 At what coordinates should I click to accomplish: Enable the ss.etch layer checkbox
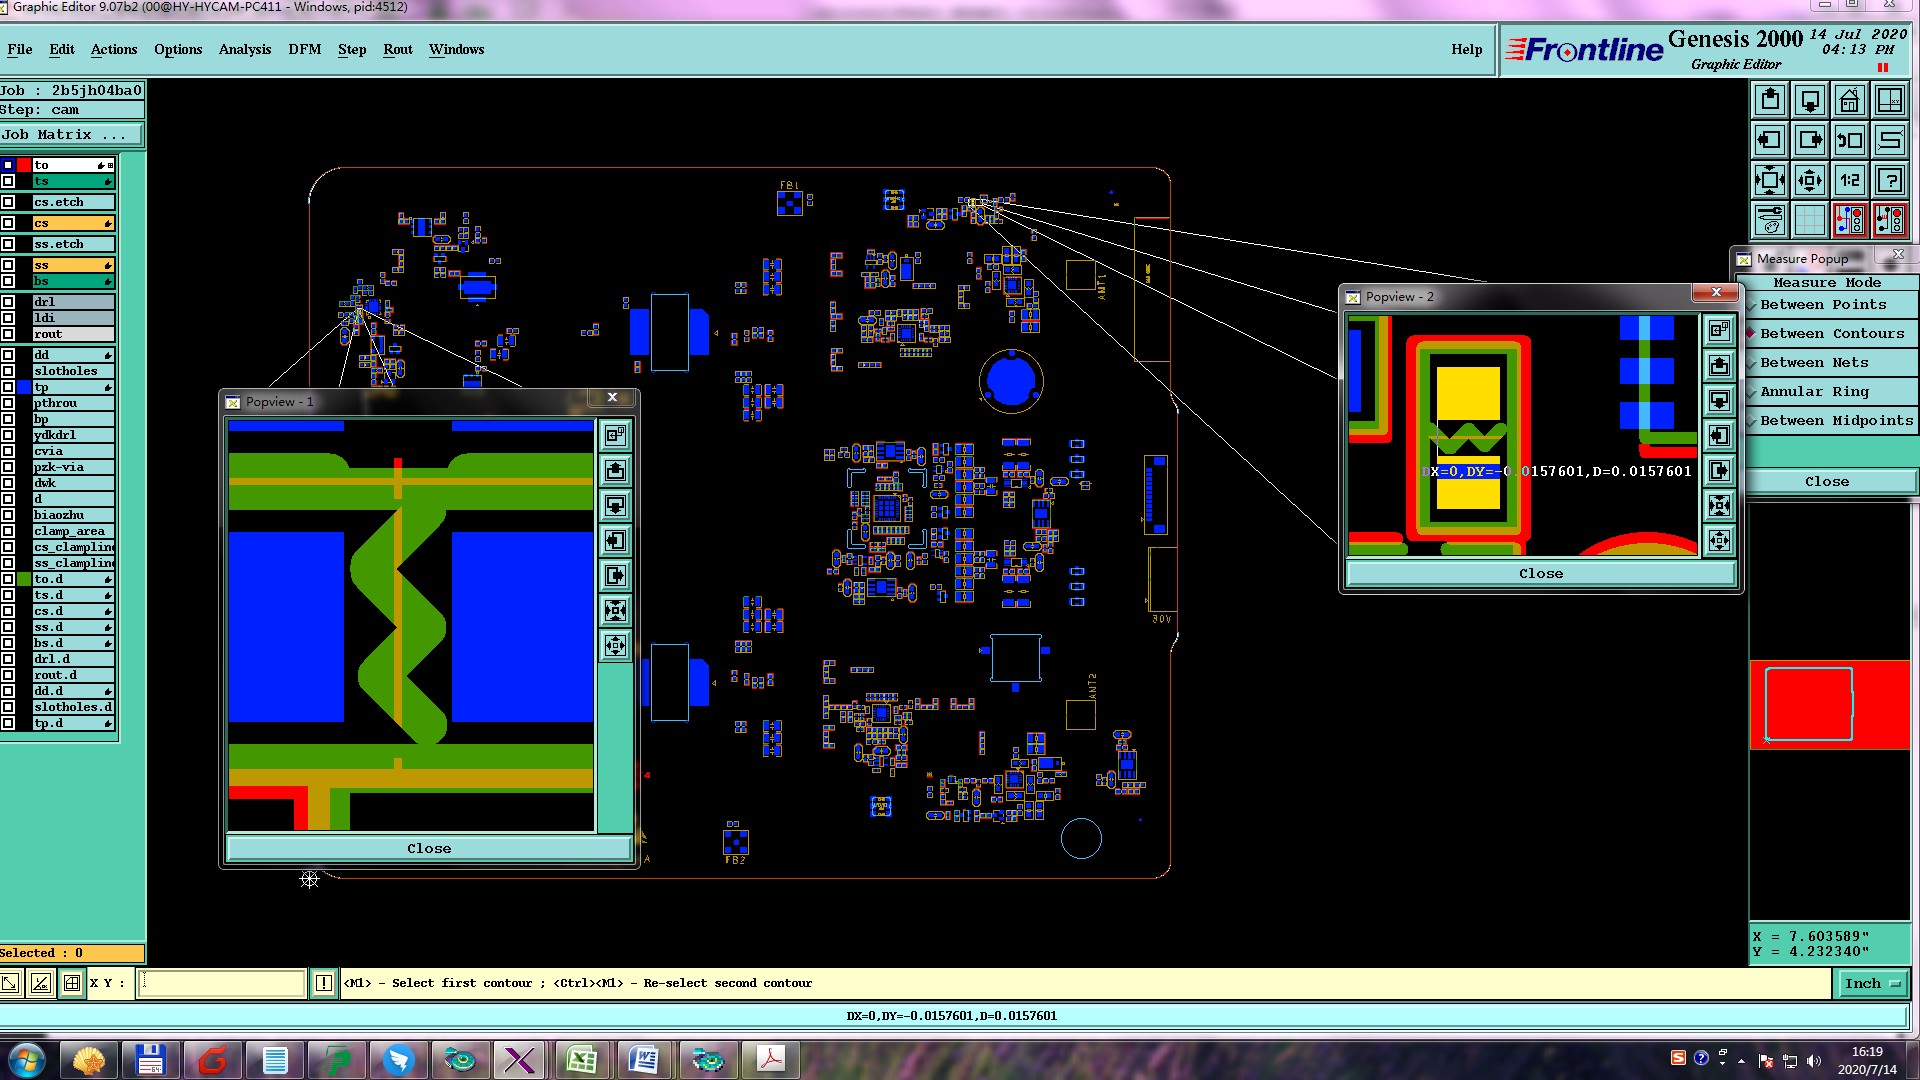coord(8,244)
